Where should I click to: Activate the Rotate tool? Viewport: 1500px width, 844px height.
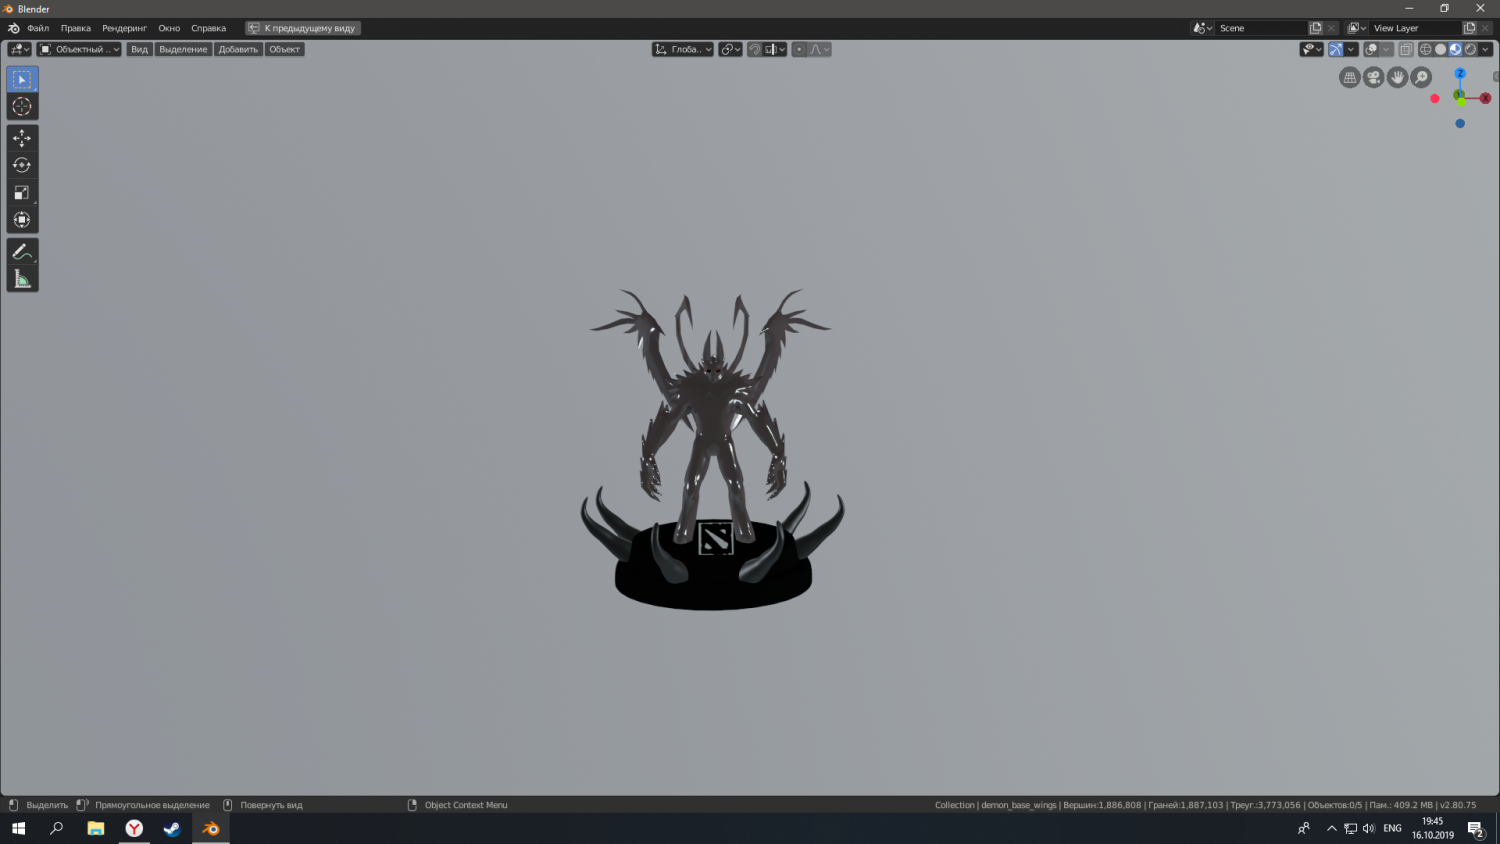pos(22,165)
